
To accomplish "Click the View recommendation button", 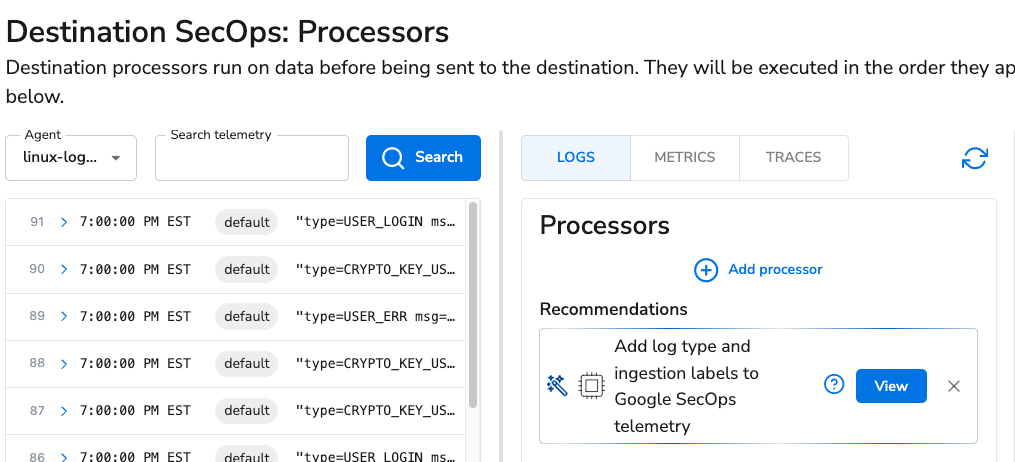I will (x=891, y=386).
